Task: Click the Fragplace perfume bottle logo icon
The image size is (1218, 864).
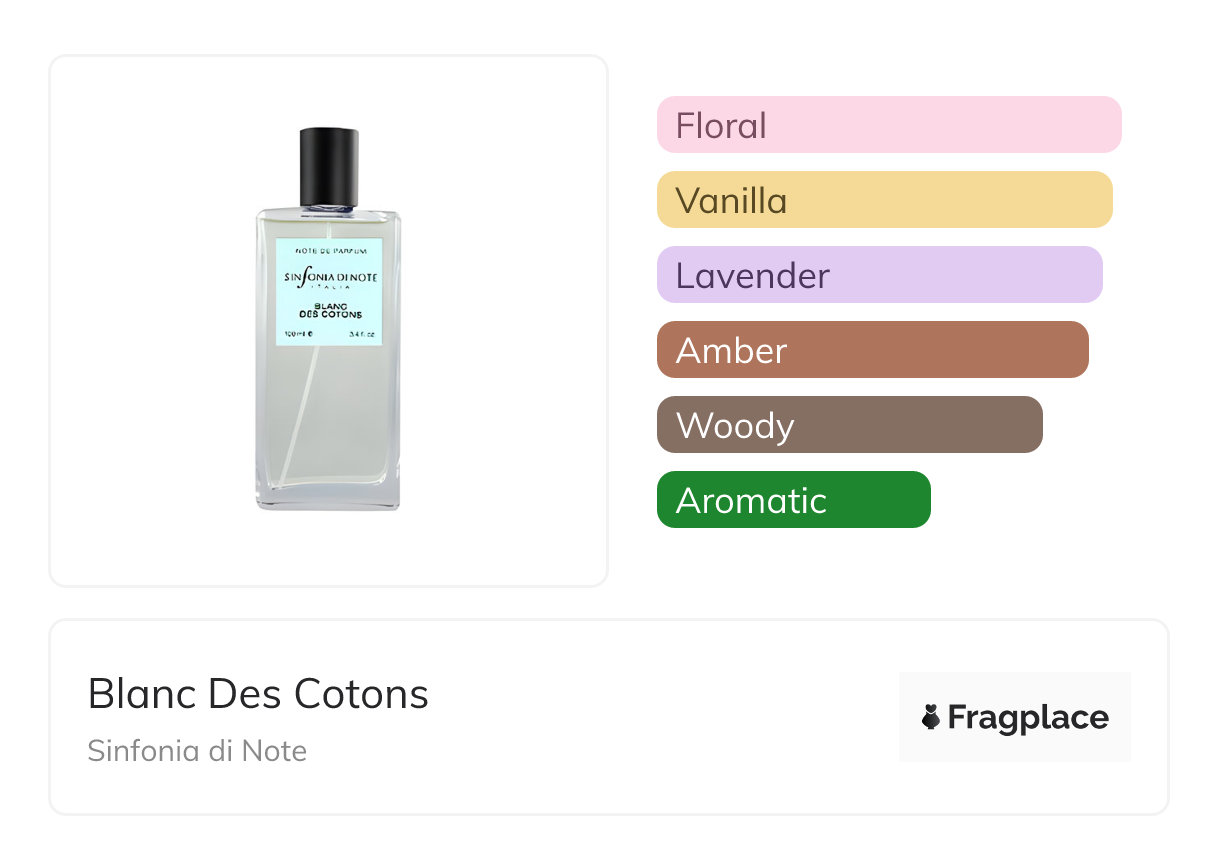Action: pos(931,717)
